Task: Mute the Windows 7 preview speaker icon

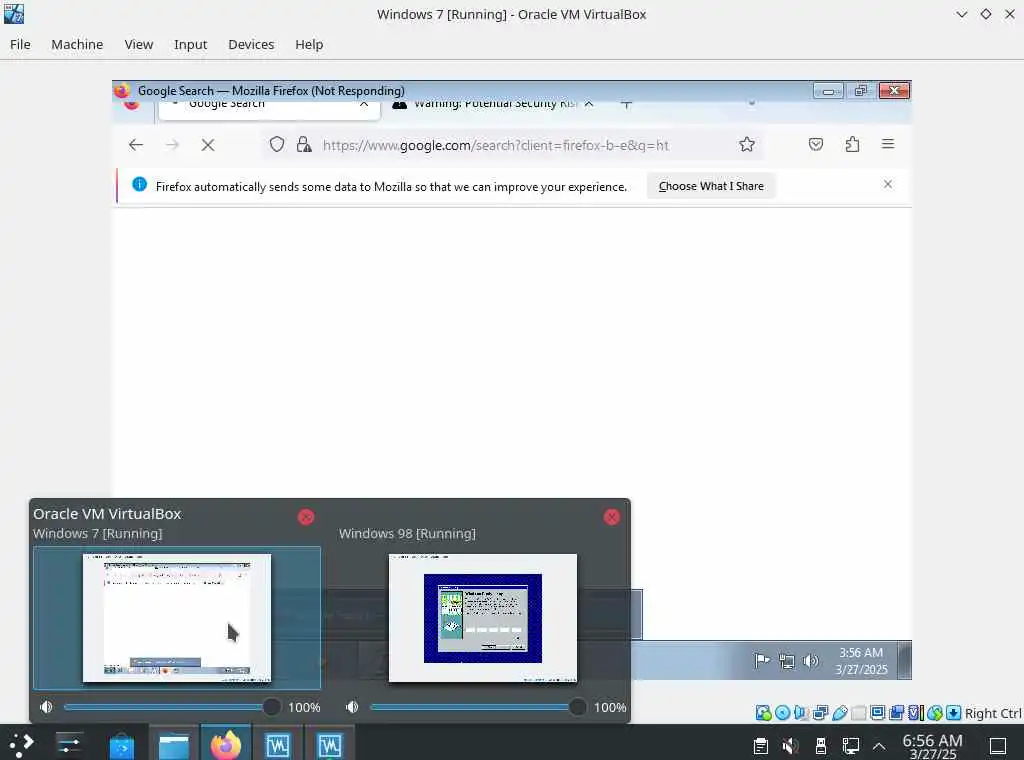Action: click(x=46, y=707)
